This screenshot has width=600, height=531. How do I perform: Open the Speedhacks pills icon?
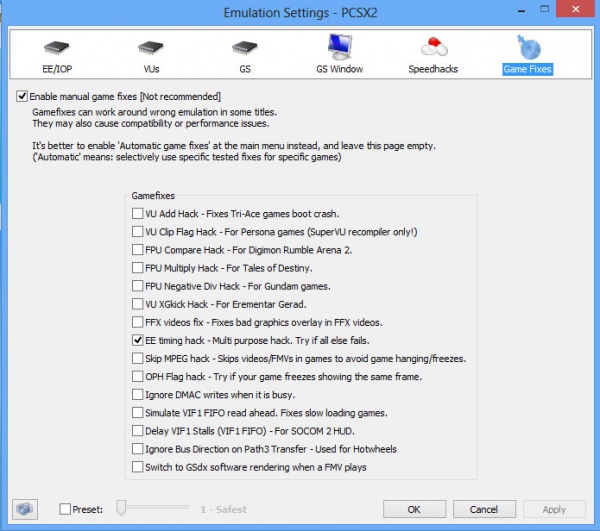434,47
